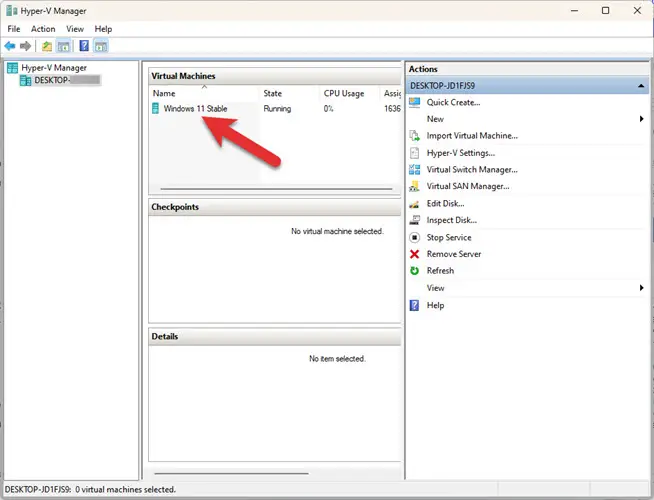
Task: Click the Windows 11 Stable VM icon
Action: (x=155, y=108)
